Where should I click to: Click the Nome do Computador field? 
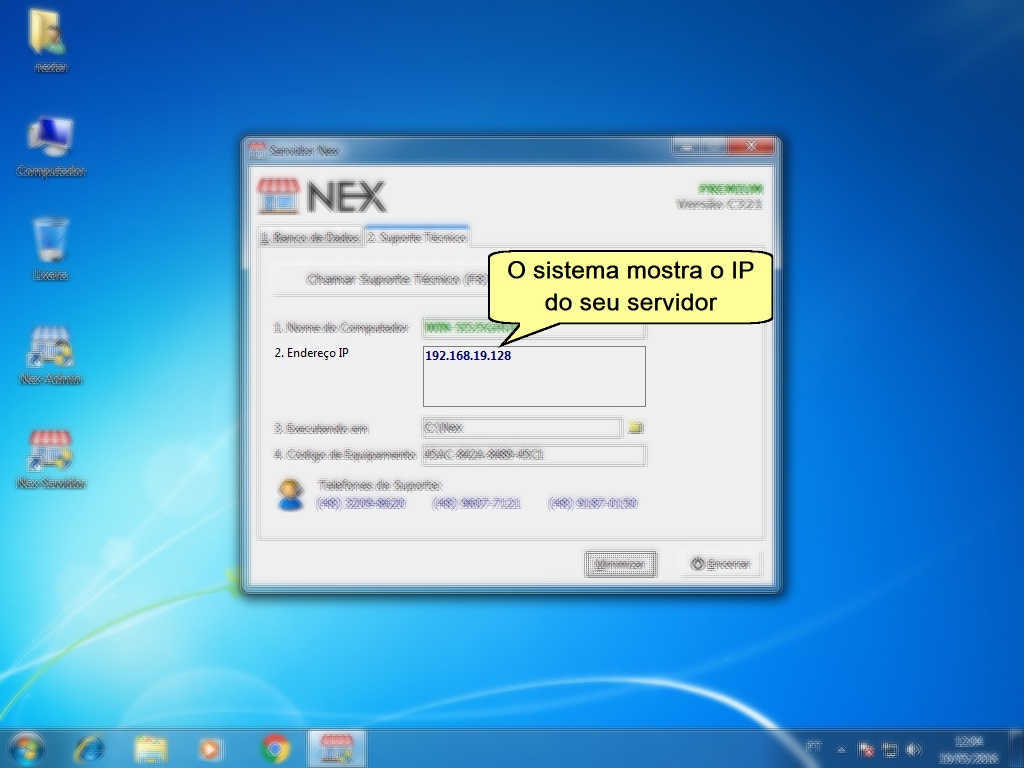click(x=534, y=327)
